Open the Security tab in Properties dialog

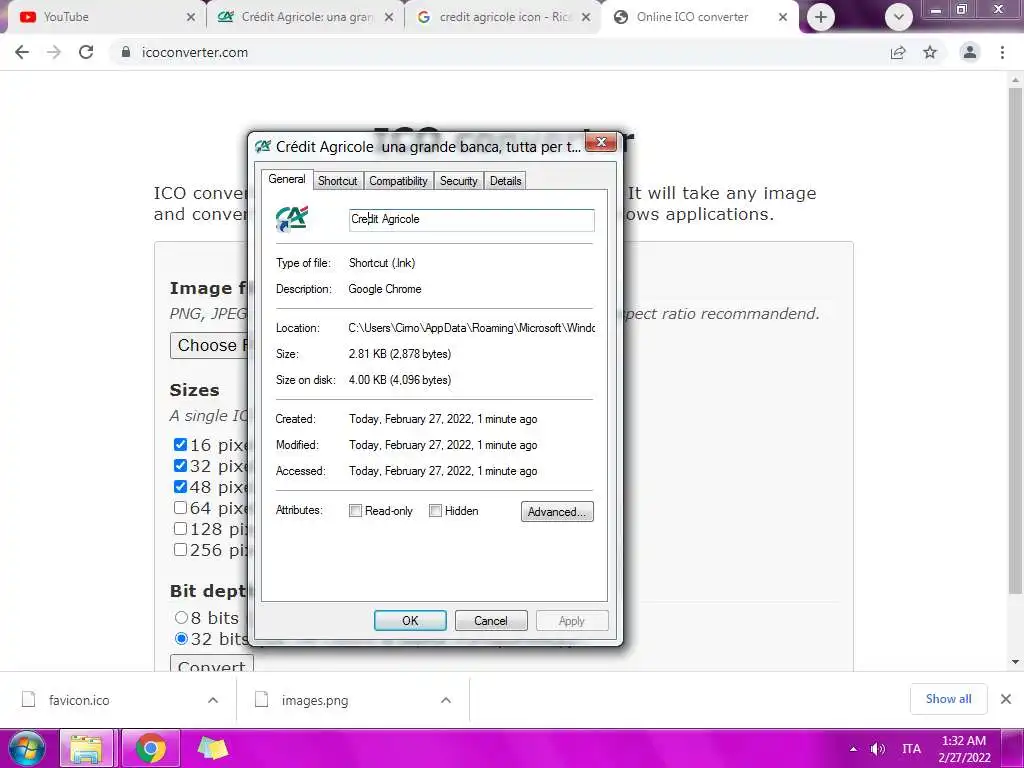click(x=458, y=181)
